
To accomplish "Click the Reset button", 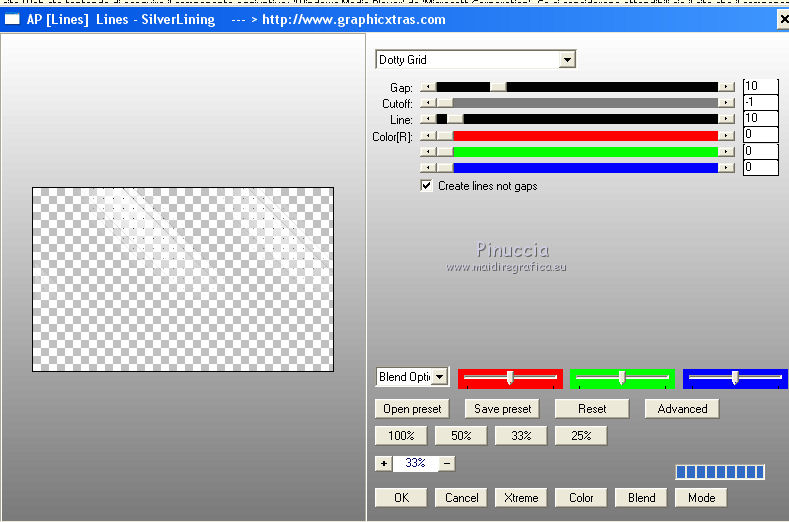I will tap(592, 409).
